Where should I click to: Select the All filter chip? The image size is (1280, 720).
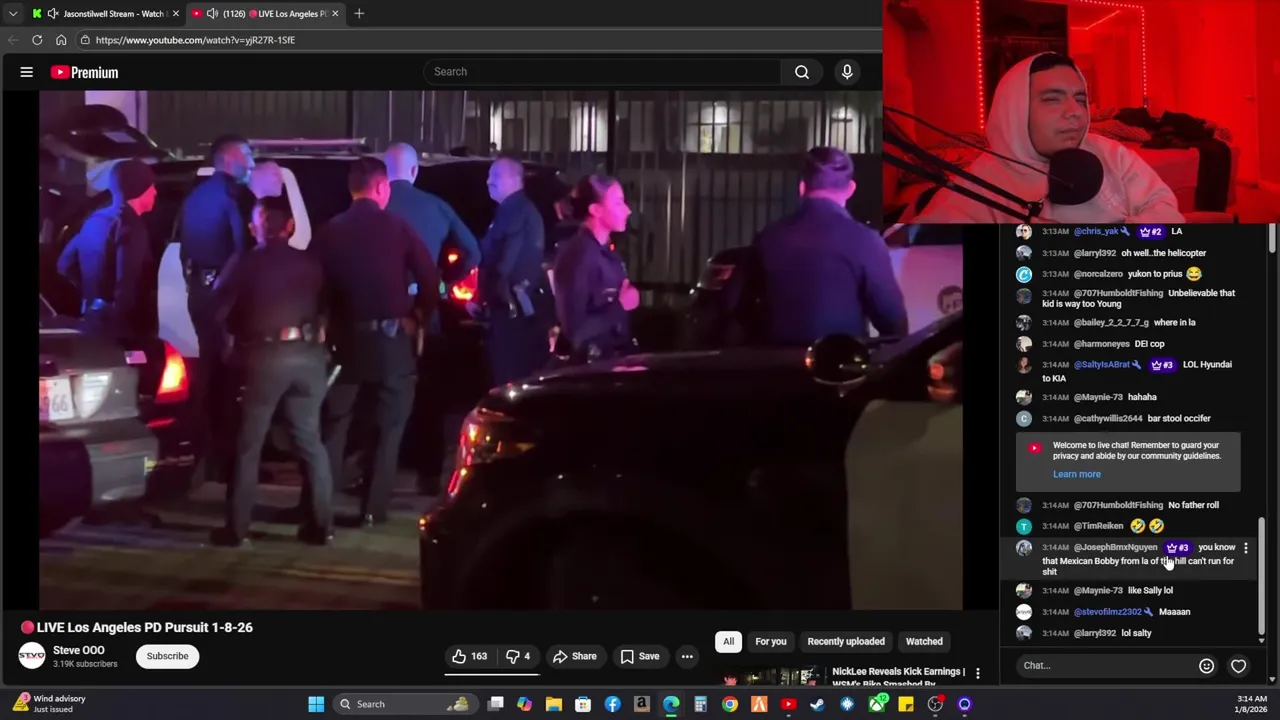pos(728,641)
